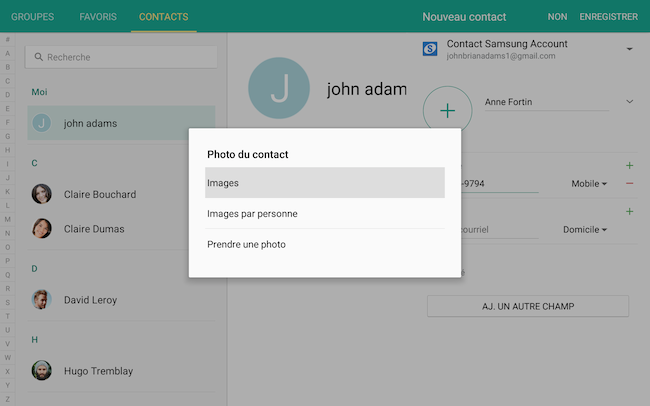This screenshot has width=650, height=406.
Task: Click the Samsung Account icon
Action: click(x=430, y=49)
